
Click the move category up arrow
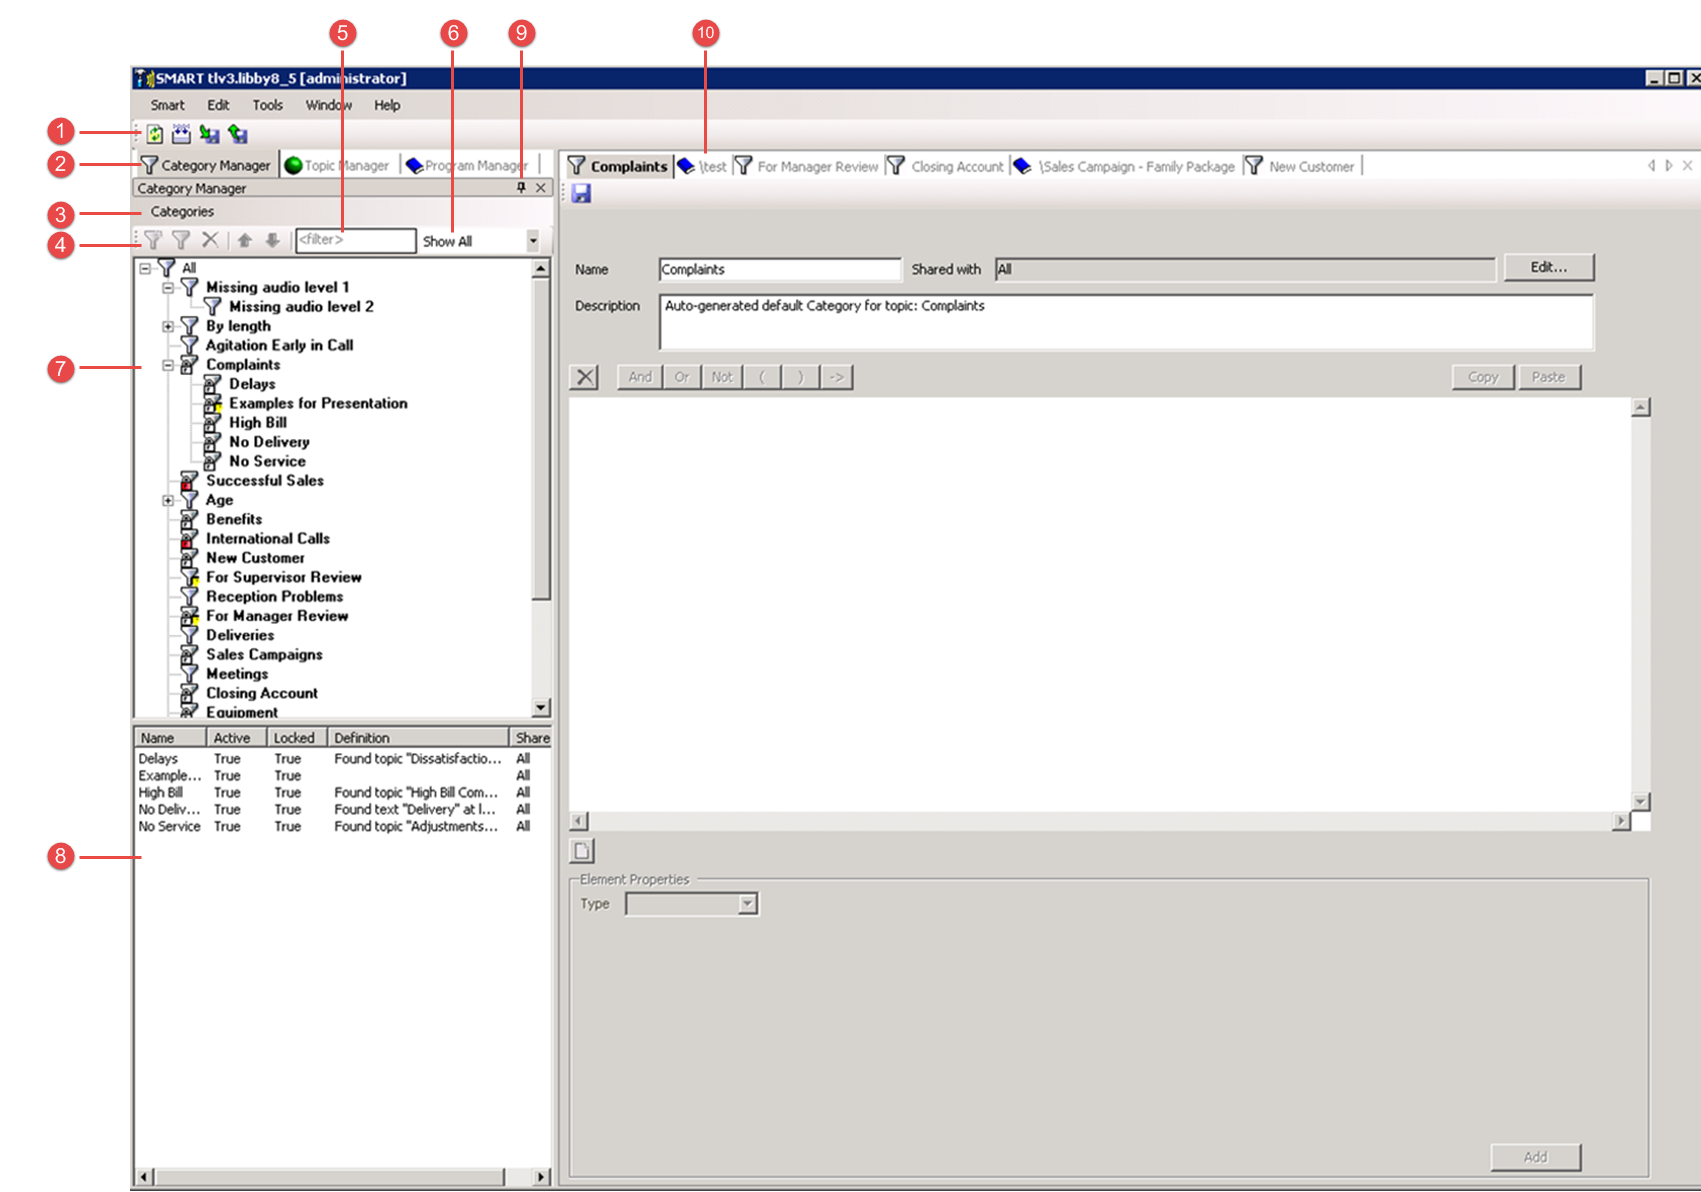pyautogui.click(x=244, y=240)
